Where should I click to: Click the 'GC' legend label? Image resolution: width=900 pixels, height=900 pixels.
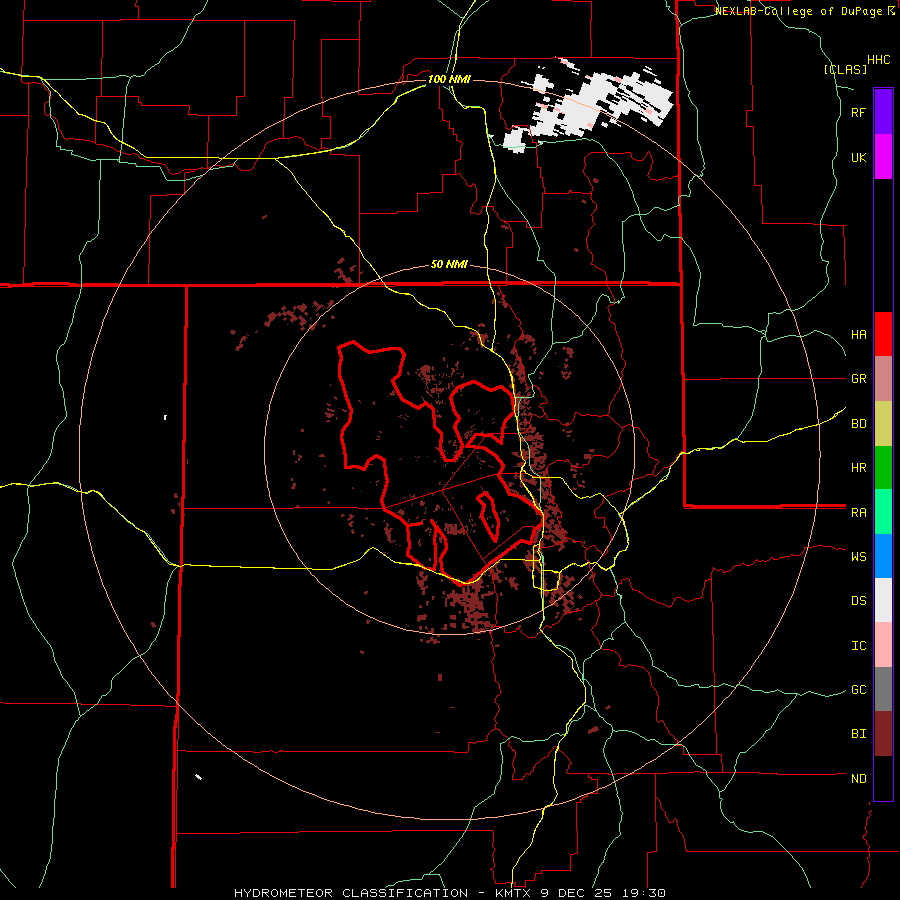click(858, 690)
